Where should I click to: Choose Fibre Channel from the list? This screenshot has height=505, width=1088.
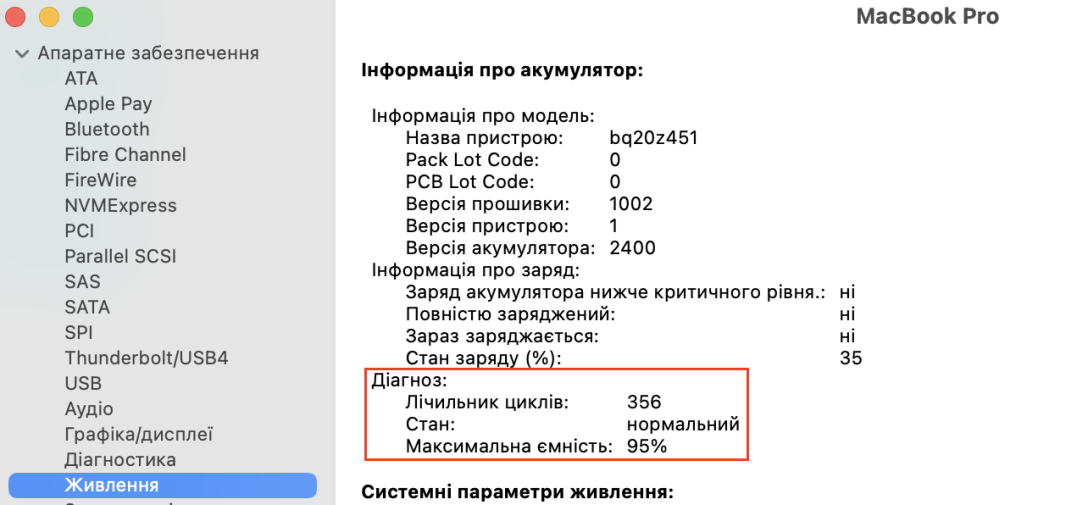125,155
